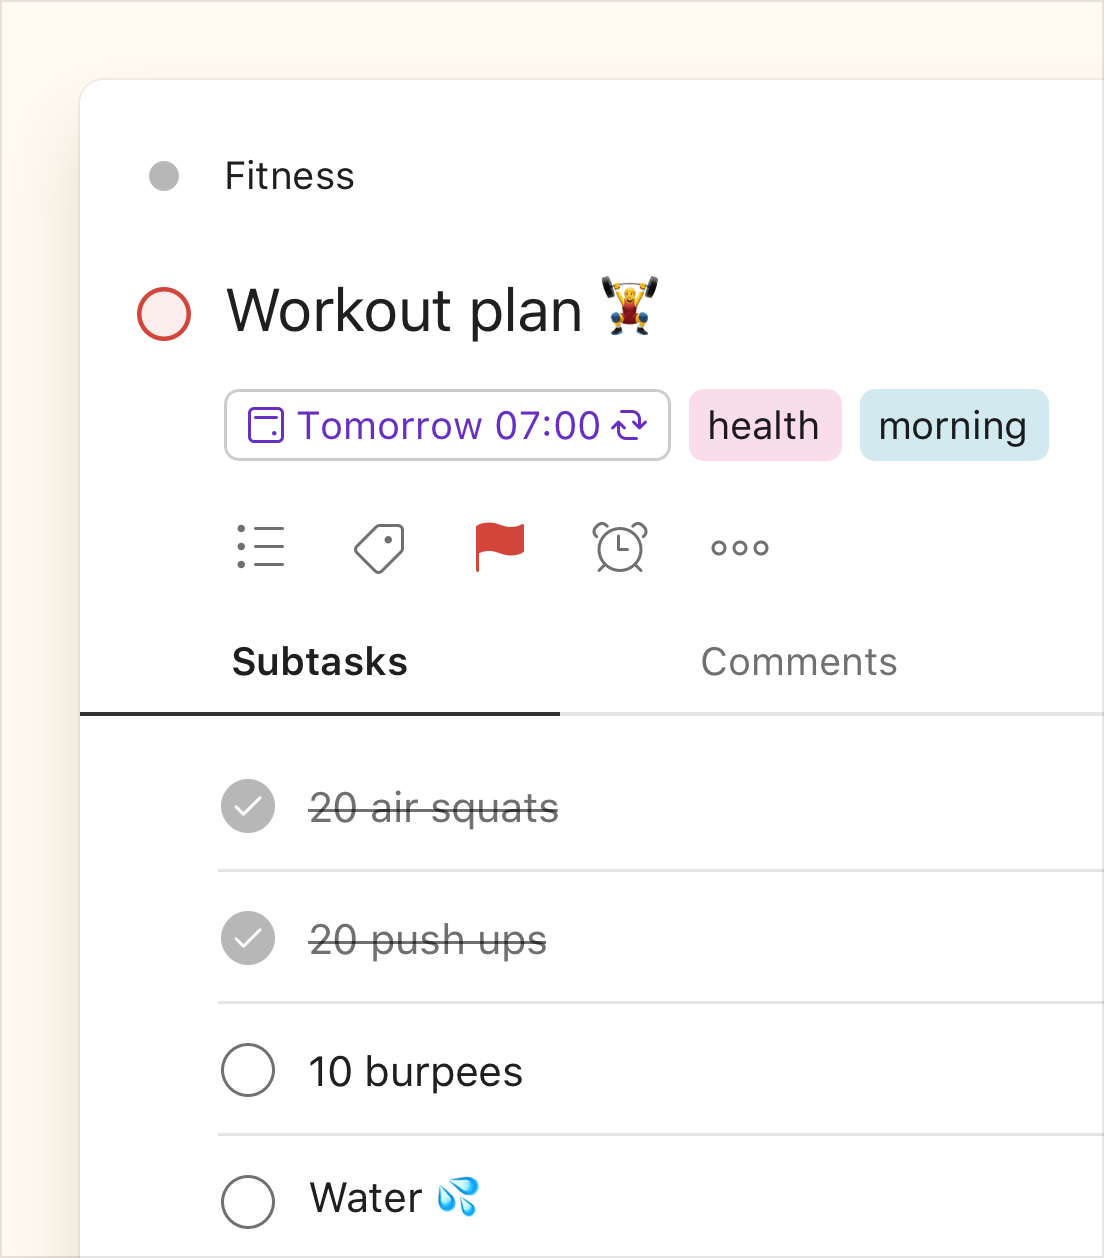The width and height of the screenshot is (1104, 1258).
Task: Open the subtasks list icon
Action: (x=261, y=547)
